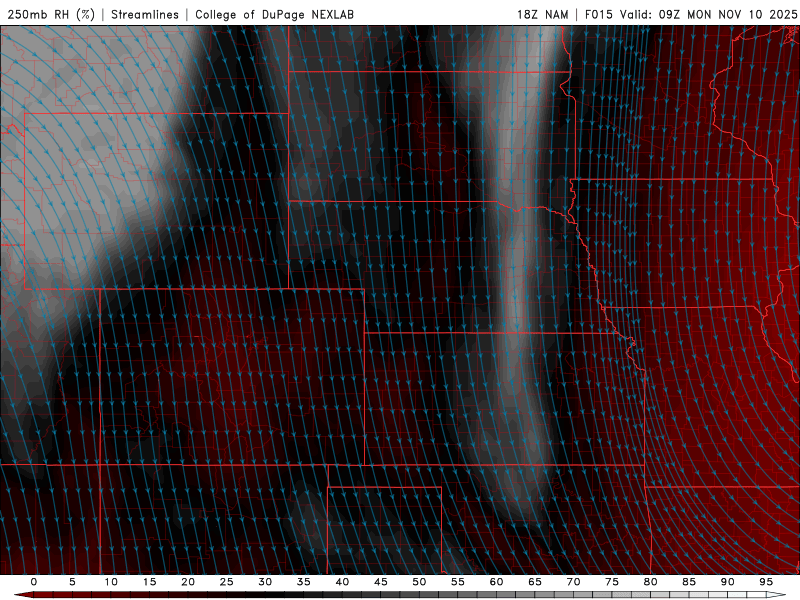Click the '30' label on color scale

[x=265, y=582]
